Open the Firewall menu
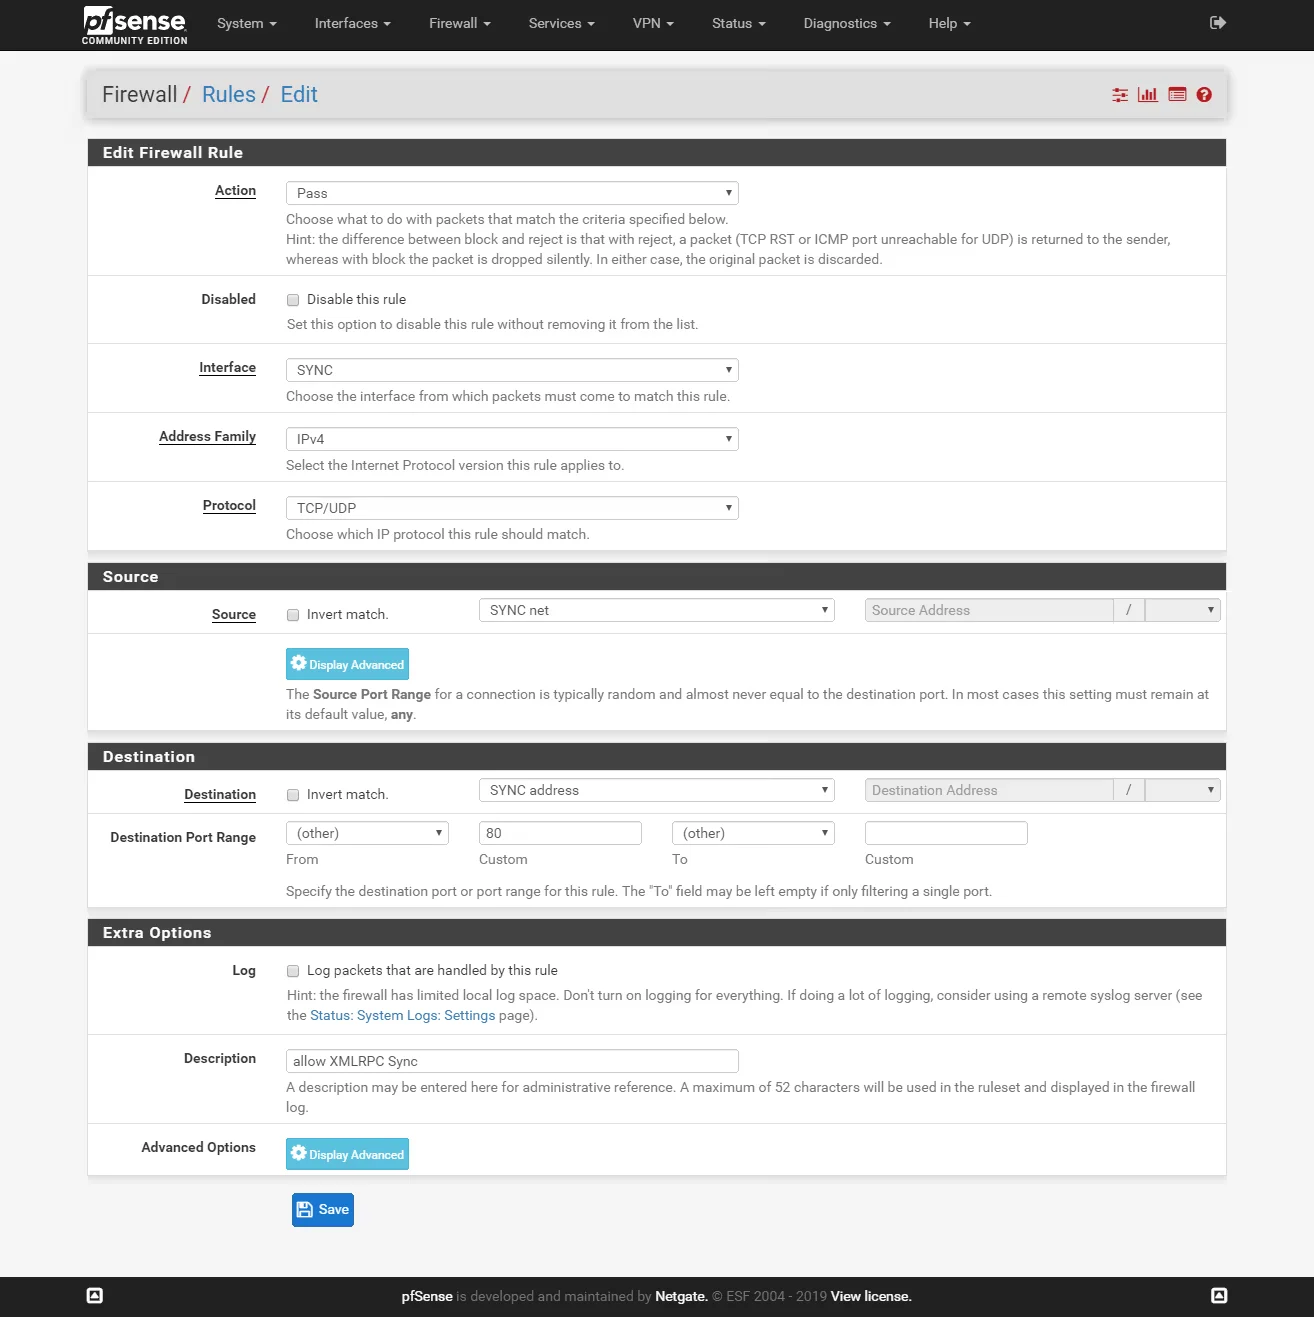Image resolution: width=1314 pixels, height=1317 pixels. 459,23
